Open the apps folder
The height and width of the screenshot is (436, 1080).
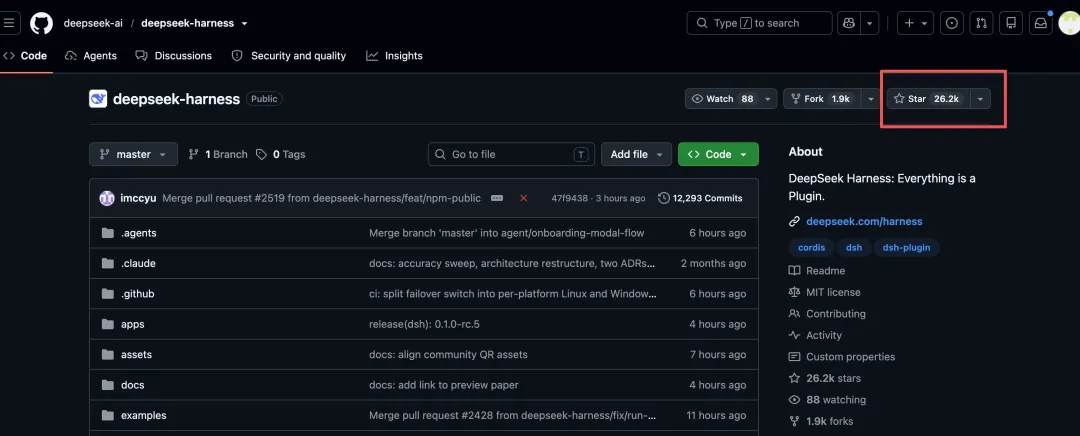pos(132,324)
